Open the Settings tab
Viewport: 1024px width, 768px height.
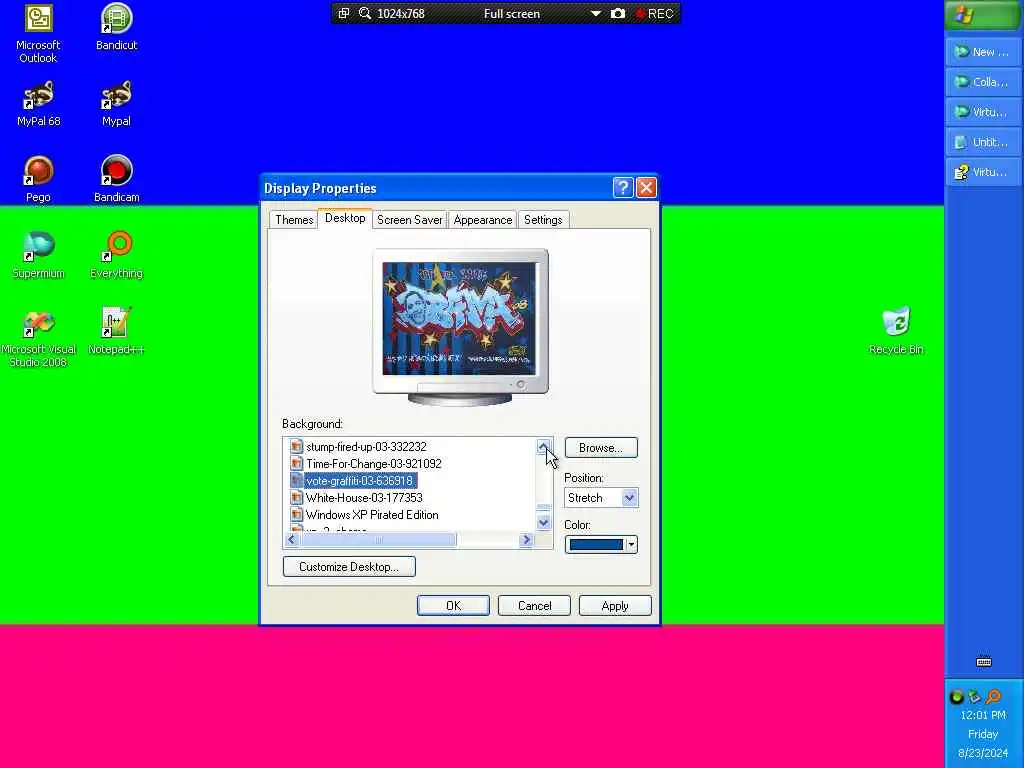[x=543, y=220]
